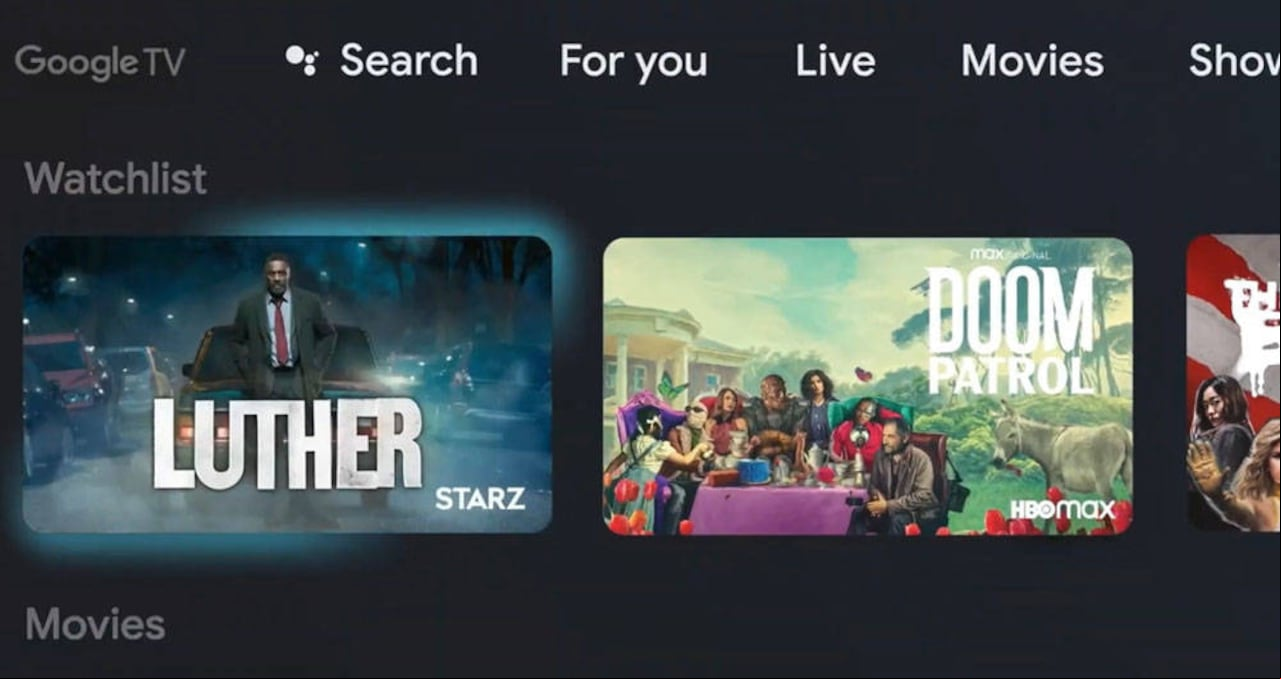The width and height of the screenshot is (1281, 679).
Task: Open the Search option
Action: point(409,61)
